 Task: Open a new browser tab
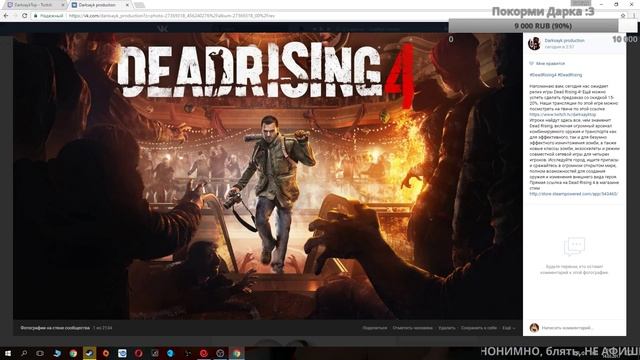139,5
